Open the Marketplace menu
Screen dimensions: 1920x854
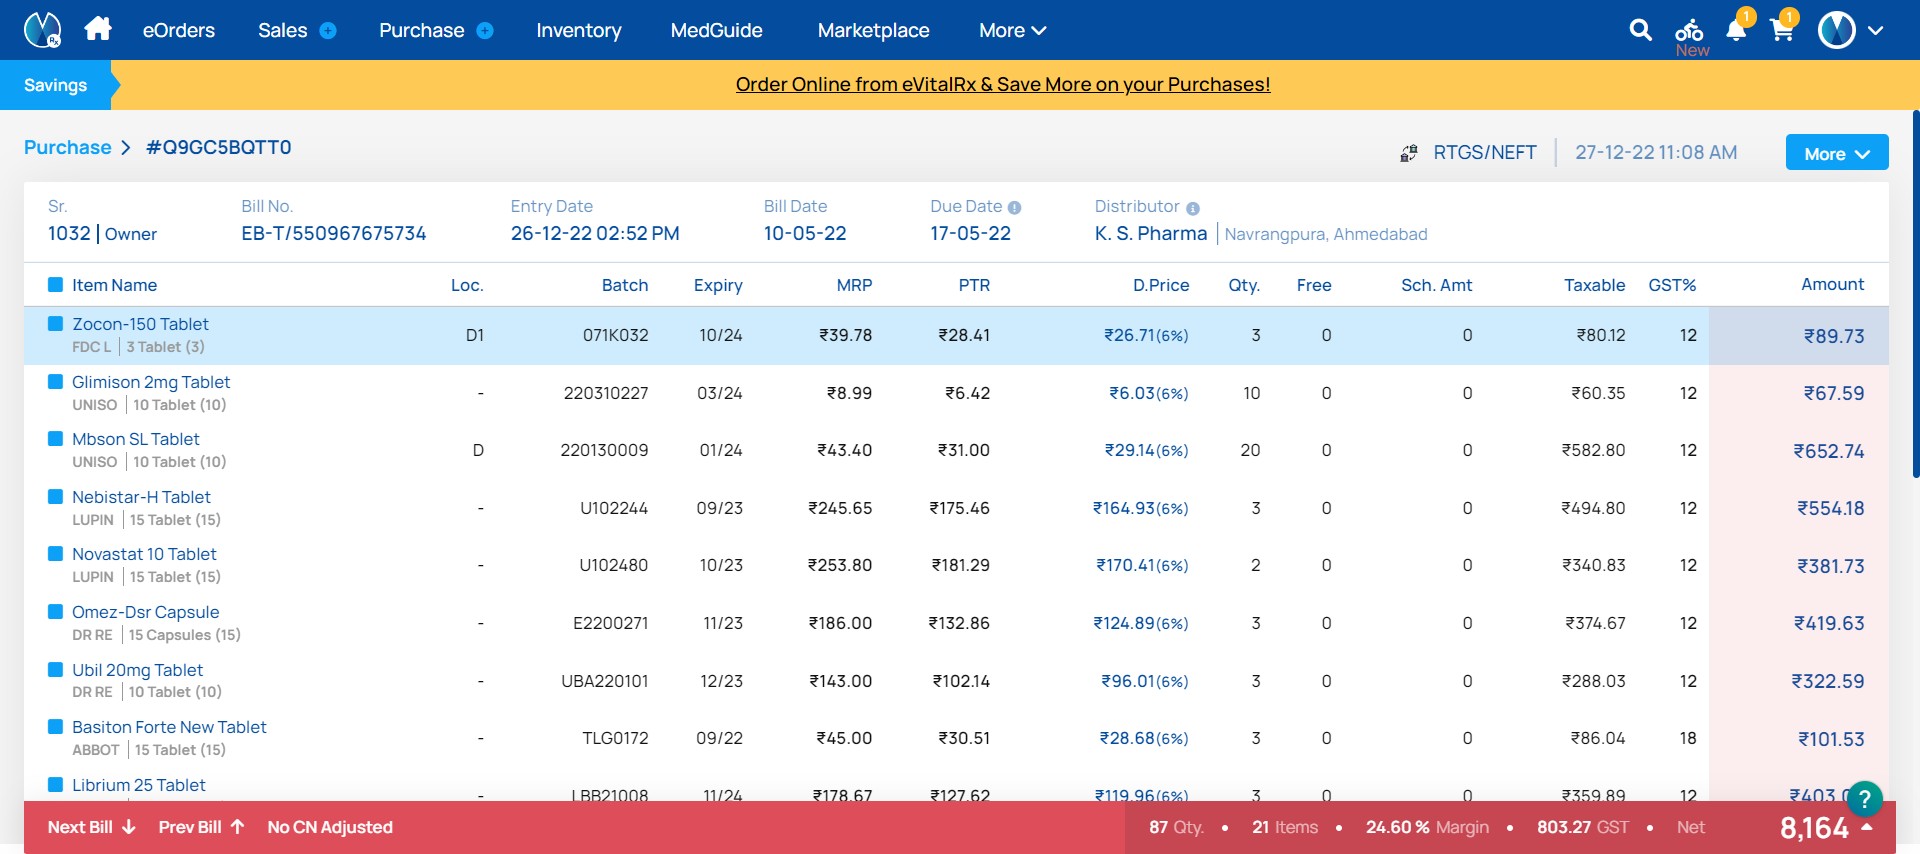[x=874, y=31]
